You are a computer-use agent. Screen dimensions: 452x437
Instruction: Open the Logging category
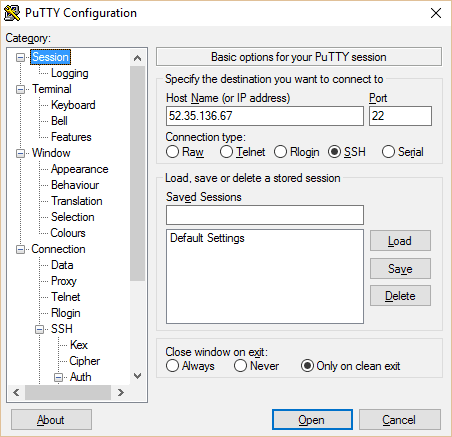[x=70, y=73]
